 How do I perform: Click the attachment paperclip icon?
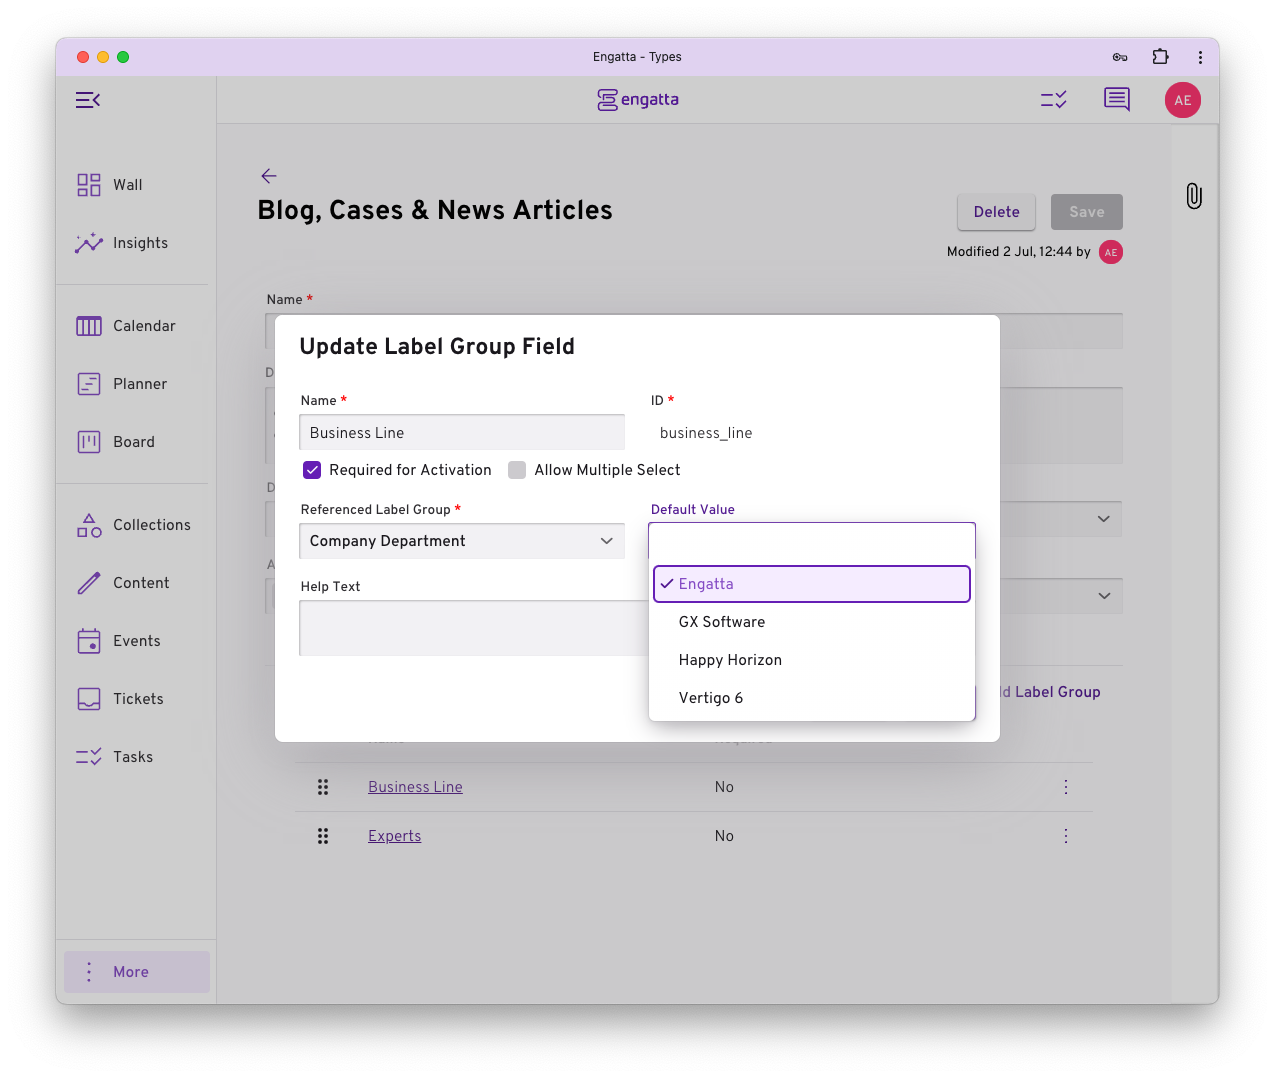click(x=1194, y=196)
